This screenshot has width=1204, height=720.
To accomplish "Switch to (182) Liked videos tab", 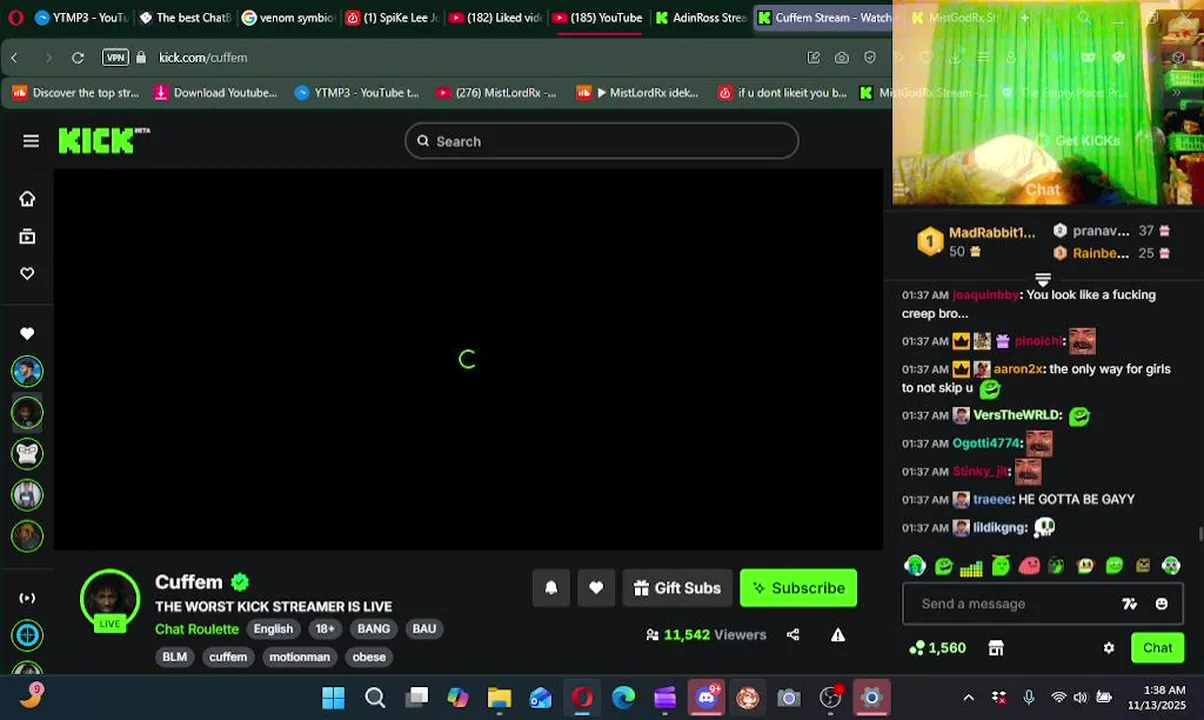I will (495, 17).
